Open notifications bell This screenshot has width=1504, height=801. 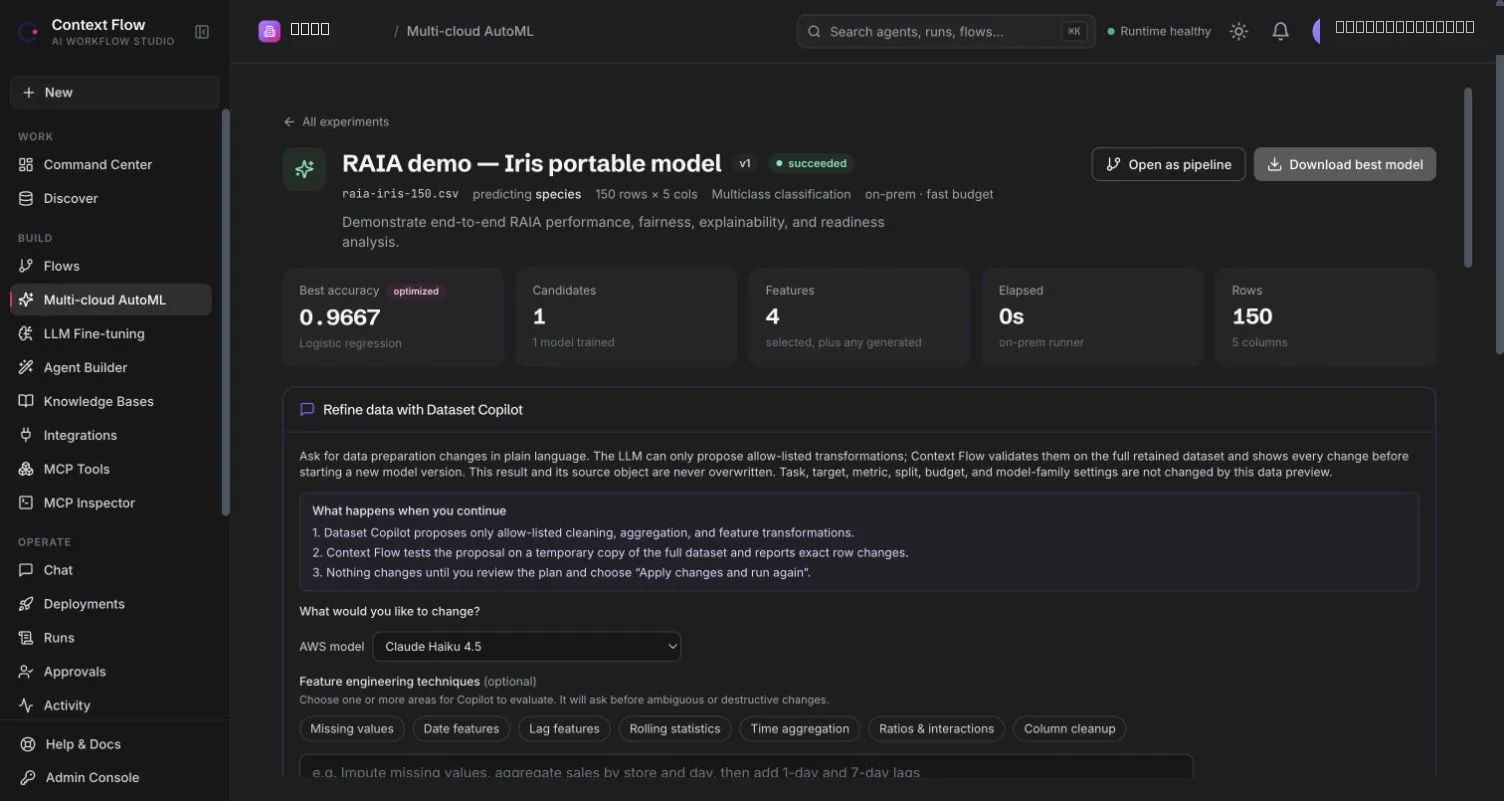[x=1280, y=32]
